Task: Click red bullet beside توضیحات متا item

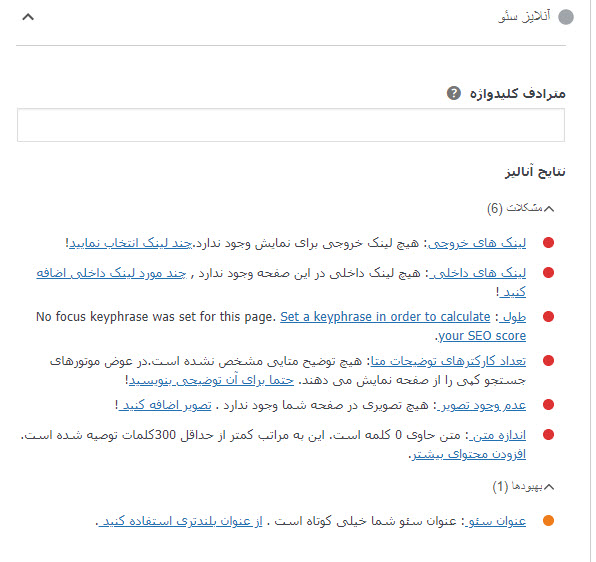Action: [x=548, y=361]
